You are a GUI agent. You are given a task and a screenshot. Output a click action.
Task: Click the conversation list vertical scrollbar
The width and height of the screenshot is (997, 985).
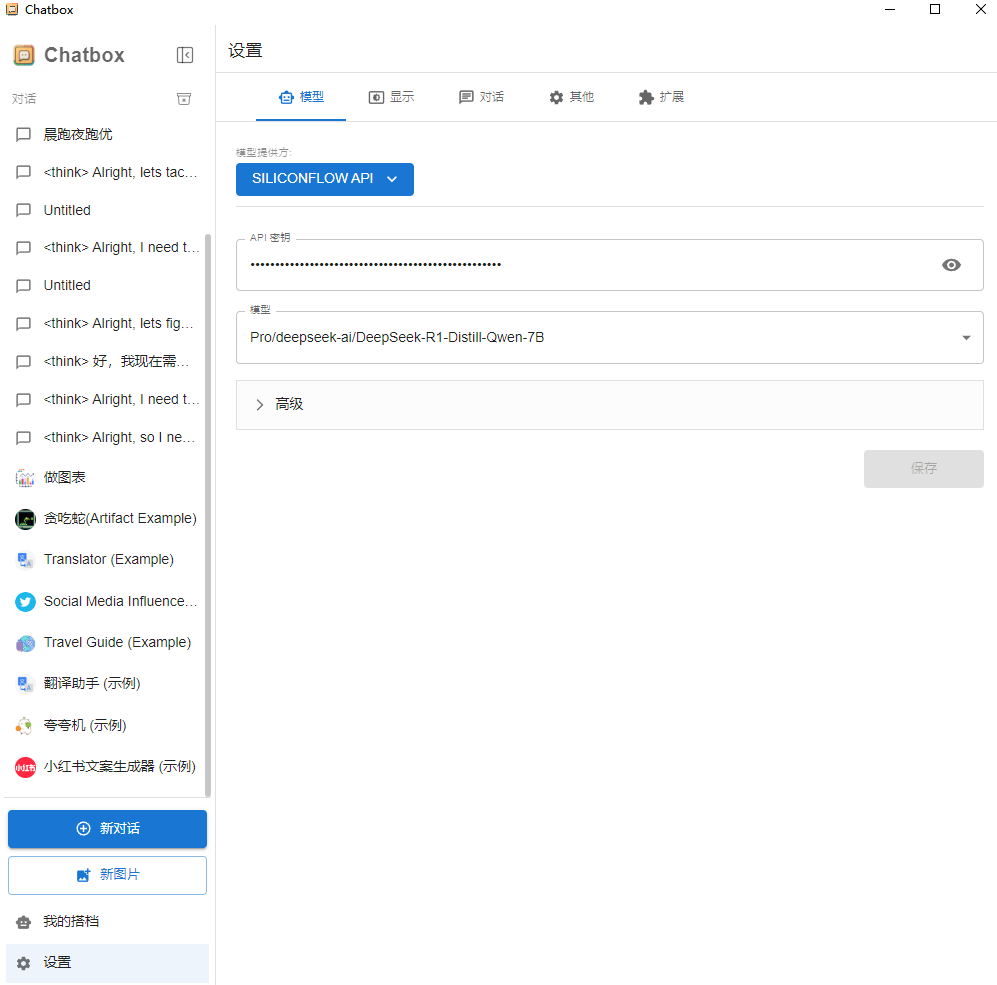click(207, 515)
